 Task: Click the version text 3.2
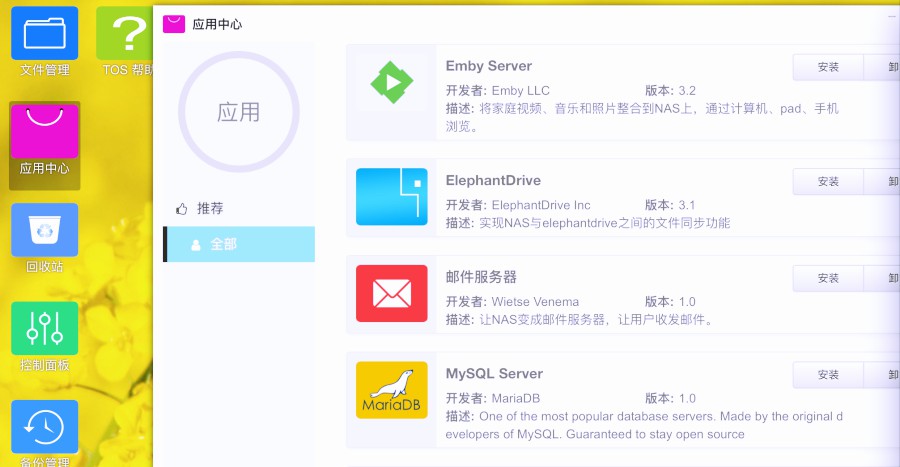(687, 91)
